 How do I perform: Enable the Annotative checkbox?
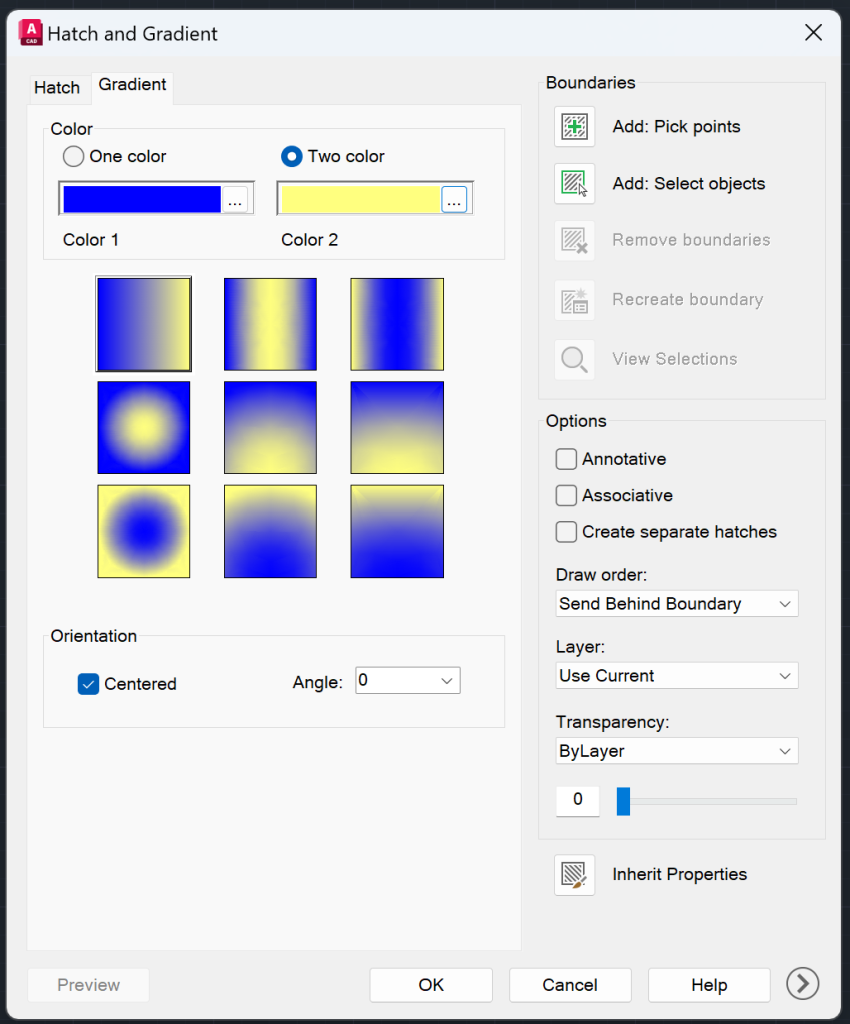[x=566, y=460]
